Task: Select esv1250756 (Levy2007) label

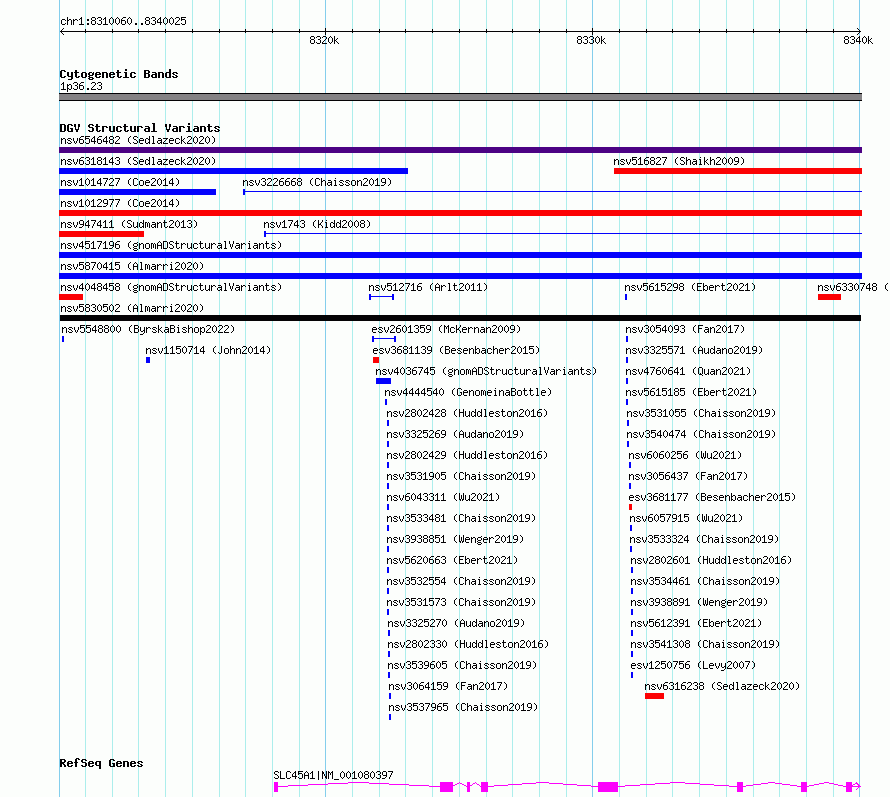Action: (x=692, y=665)
